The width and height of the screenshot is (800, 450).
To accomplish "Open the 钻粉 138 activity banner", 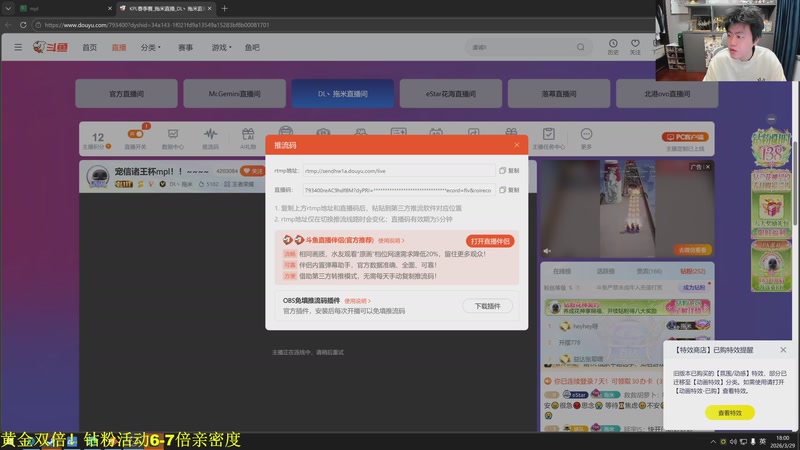I will (771, 148).
